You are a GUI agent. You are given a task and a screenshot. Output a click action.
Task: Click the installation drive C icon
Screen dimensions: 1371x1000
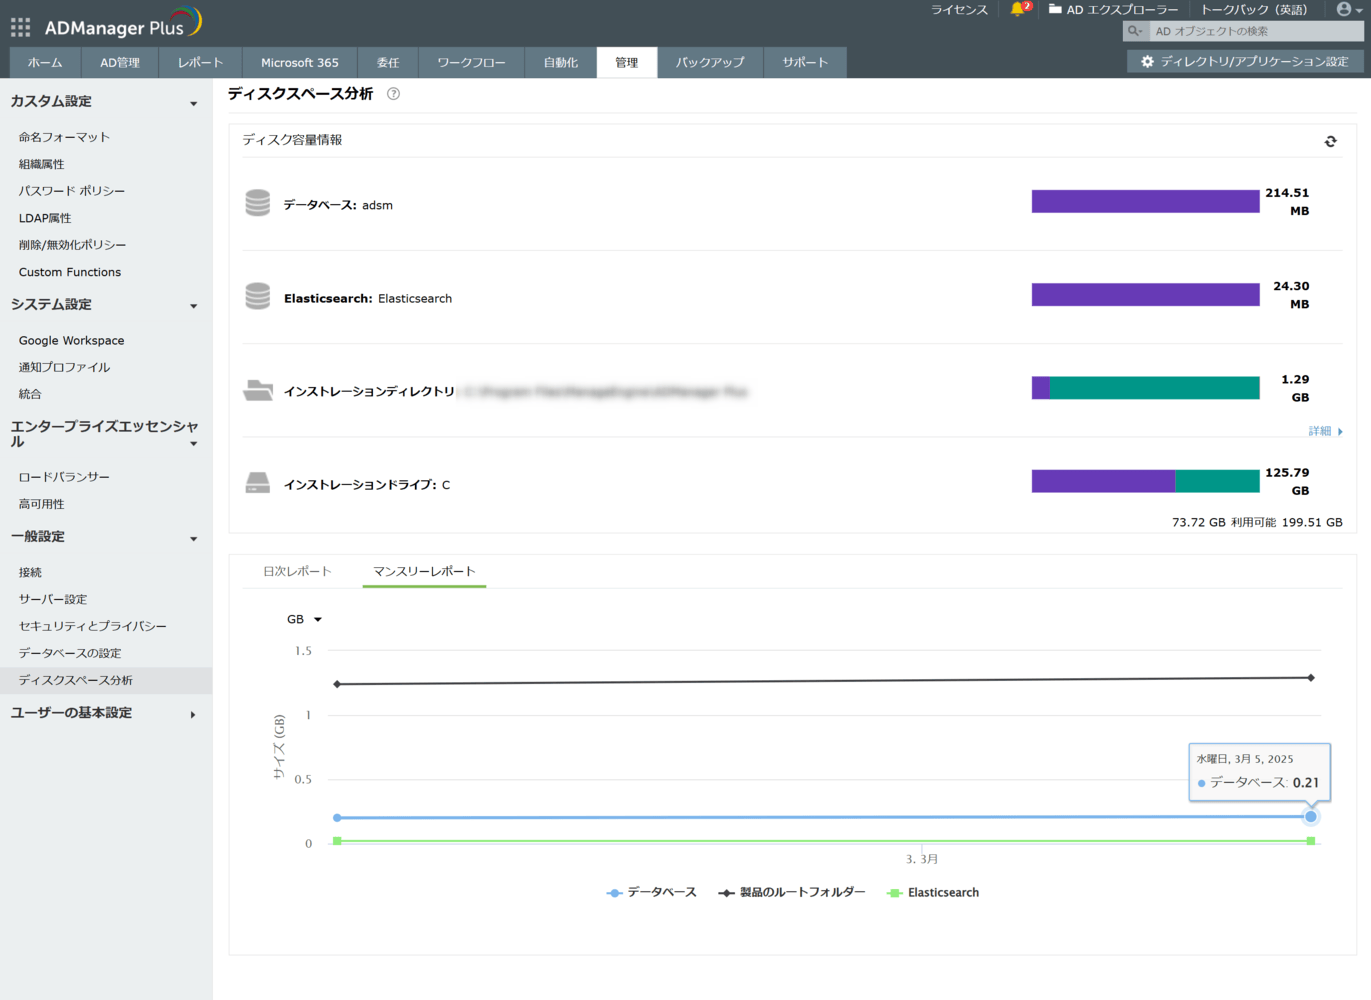(258, 484)
